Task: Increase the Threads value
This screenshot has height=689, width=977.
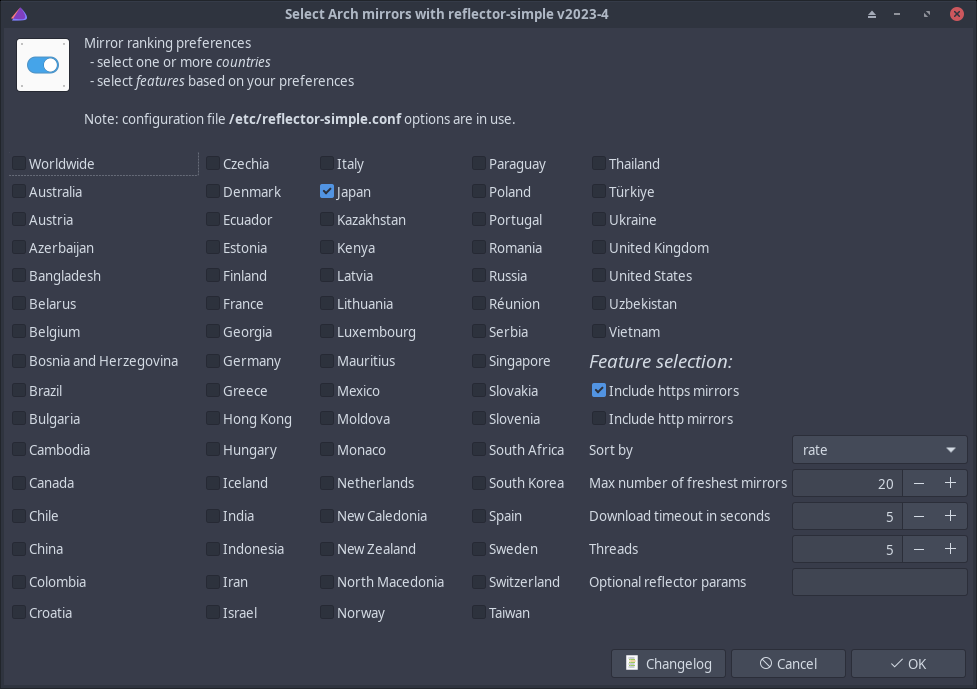Action: (x=950, y=549)
